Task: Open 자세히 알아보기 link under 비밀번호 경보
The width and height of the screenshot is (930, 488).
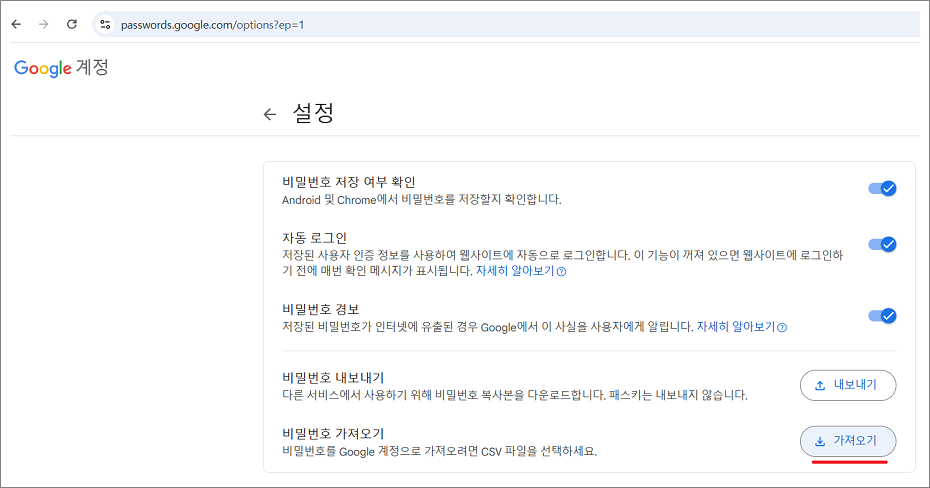Action: pyautogui.click(x=741, y=327)
